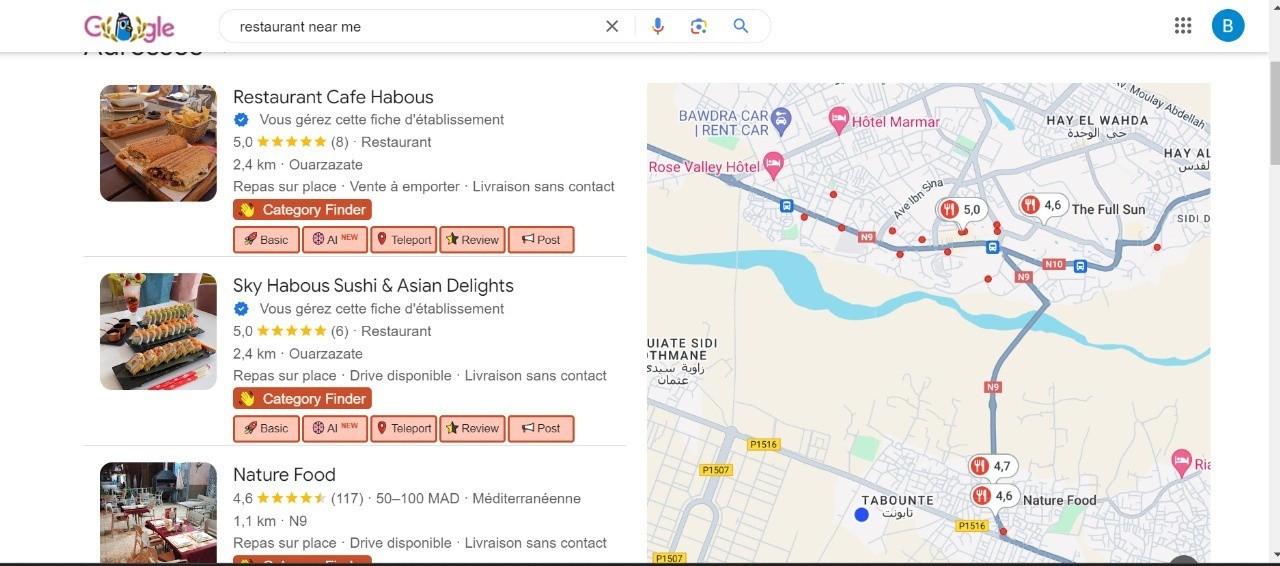Image resolution: width=1280 pixels, height=566 pixels.
Task: Click 'Vente à emporter' text
Action: click(405, 186)
